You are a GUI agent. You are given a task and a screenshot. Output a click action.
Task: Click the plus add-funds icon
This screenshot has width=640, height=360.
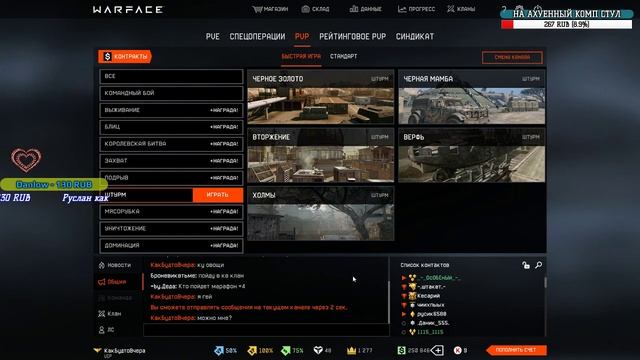(438, 350)
